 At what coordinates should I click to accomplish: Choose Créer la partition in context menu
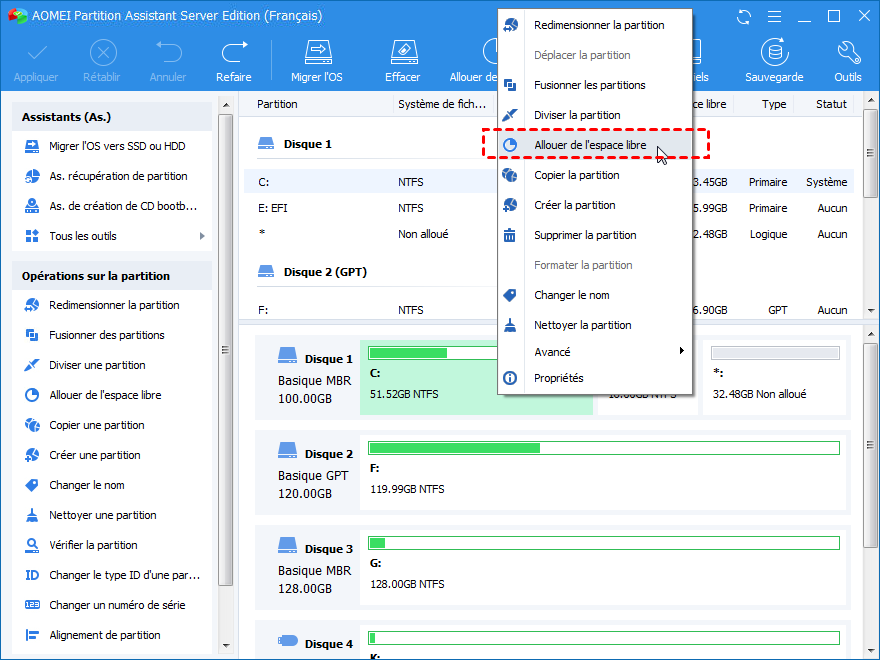click(x=595, y=205)
